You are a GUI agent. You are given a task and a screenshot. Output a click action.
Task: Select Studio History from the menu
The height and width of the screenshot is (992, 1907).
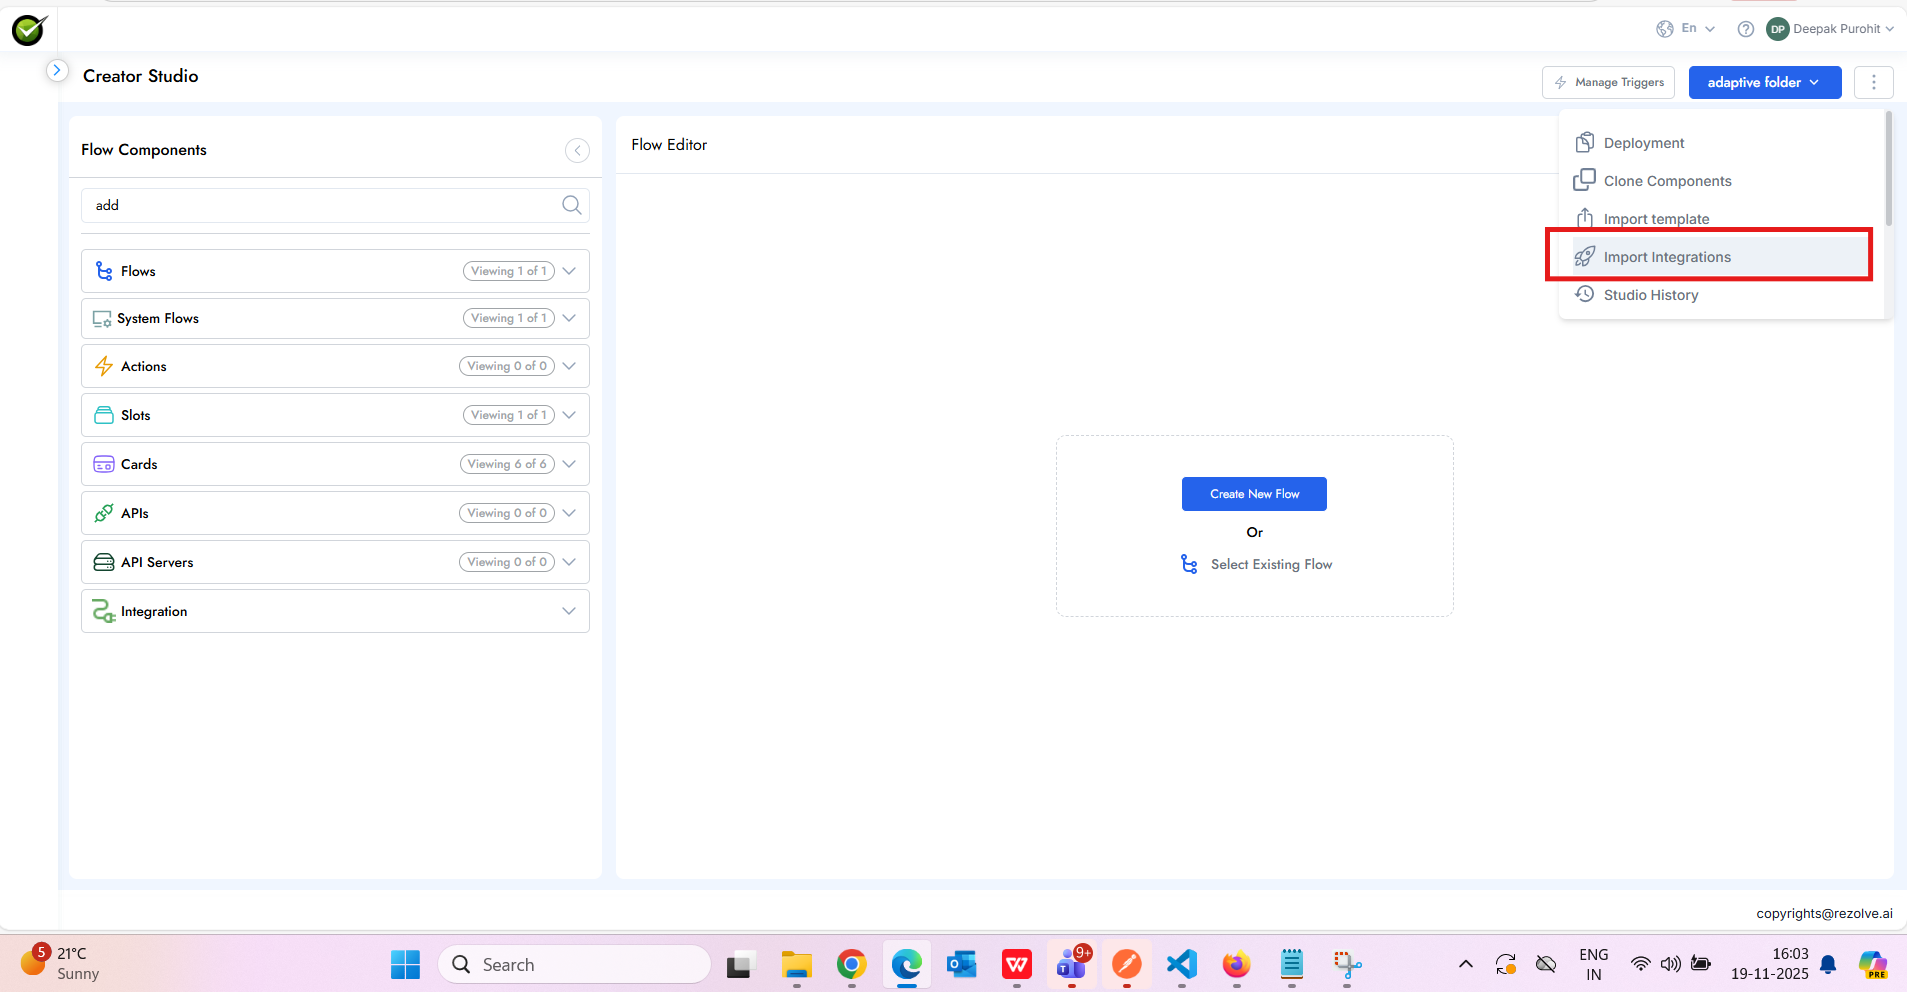1650,294
